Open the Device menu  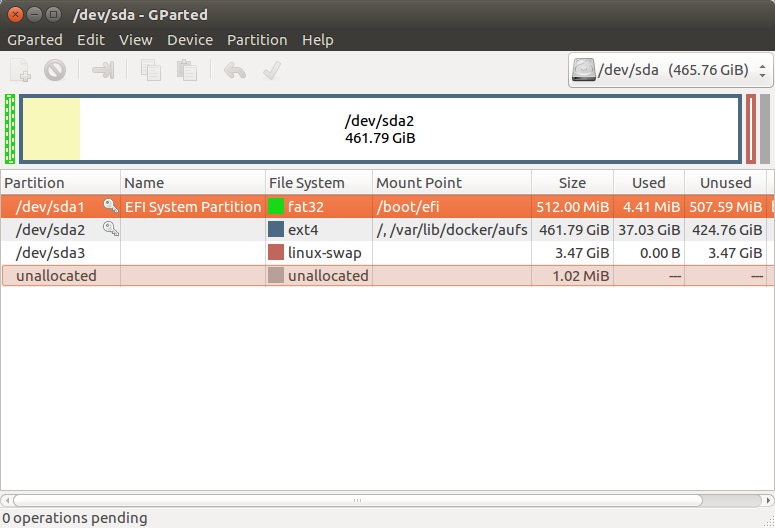[190, 40]
